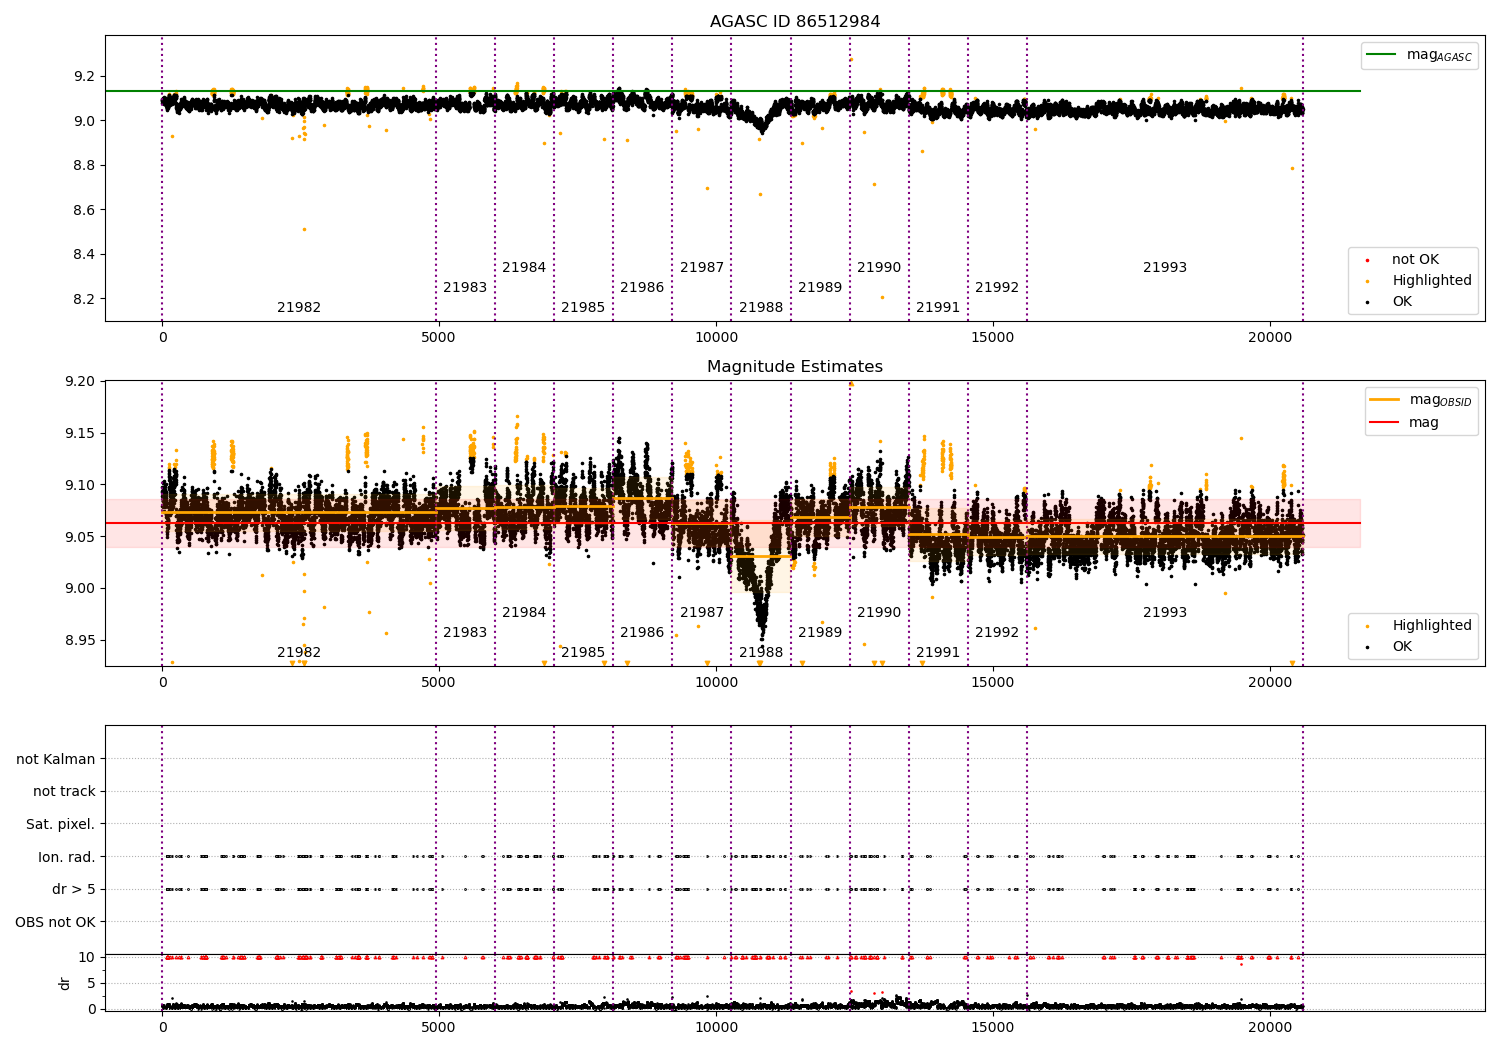Viewport: 1500px width, 1050px height.
Task: Click the red 'mag' legend line
Action: point(1384,422)
